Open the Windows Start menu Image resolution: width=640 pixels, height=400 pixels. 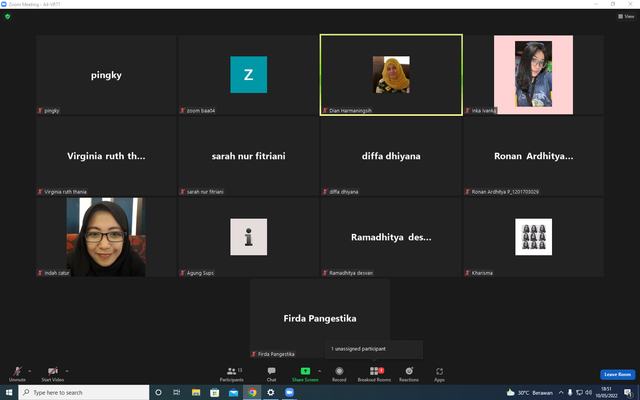point(9,392)
